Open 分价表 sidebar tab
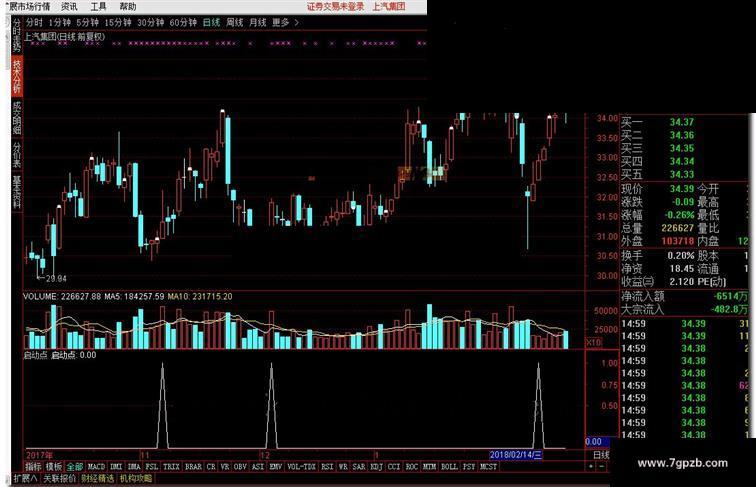The image size is (756, 487). (17, 155)
